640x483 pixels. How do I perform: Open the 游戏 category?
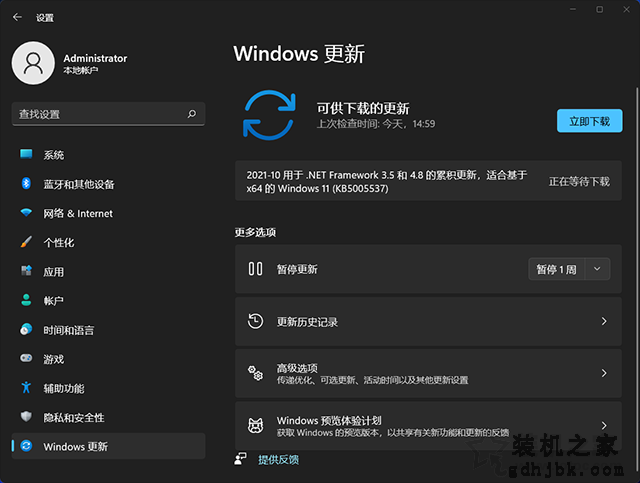click(x=108, y=359)
